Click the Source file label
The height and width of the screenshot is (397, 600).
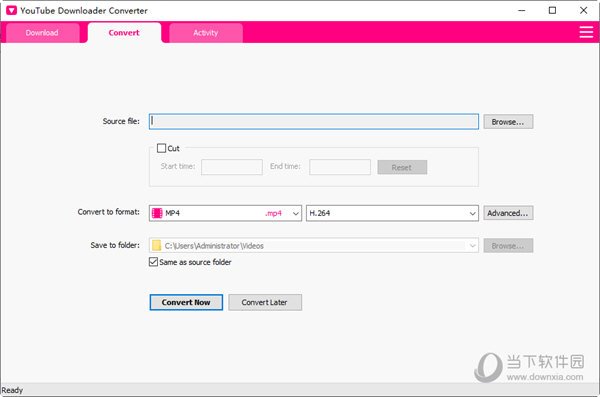point(121,121)
